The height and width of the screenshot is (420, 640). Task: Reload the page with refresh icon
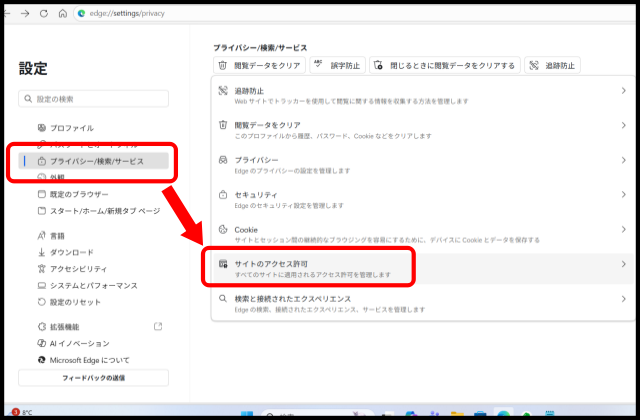pos(44,13)
